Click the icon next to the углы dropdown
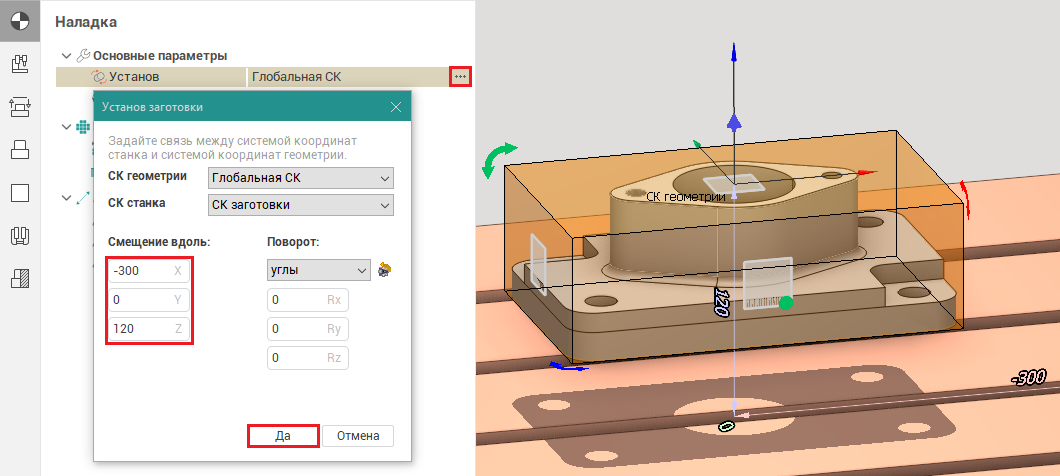Screen dimensions: 1060x476 click(384, 270)
